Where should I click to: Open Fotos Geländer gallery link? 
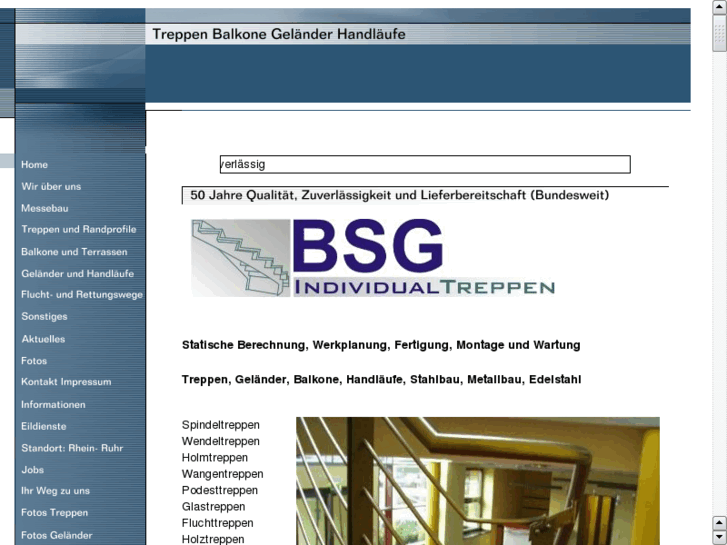57,535
